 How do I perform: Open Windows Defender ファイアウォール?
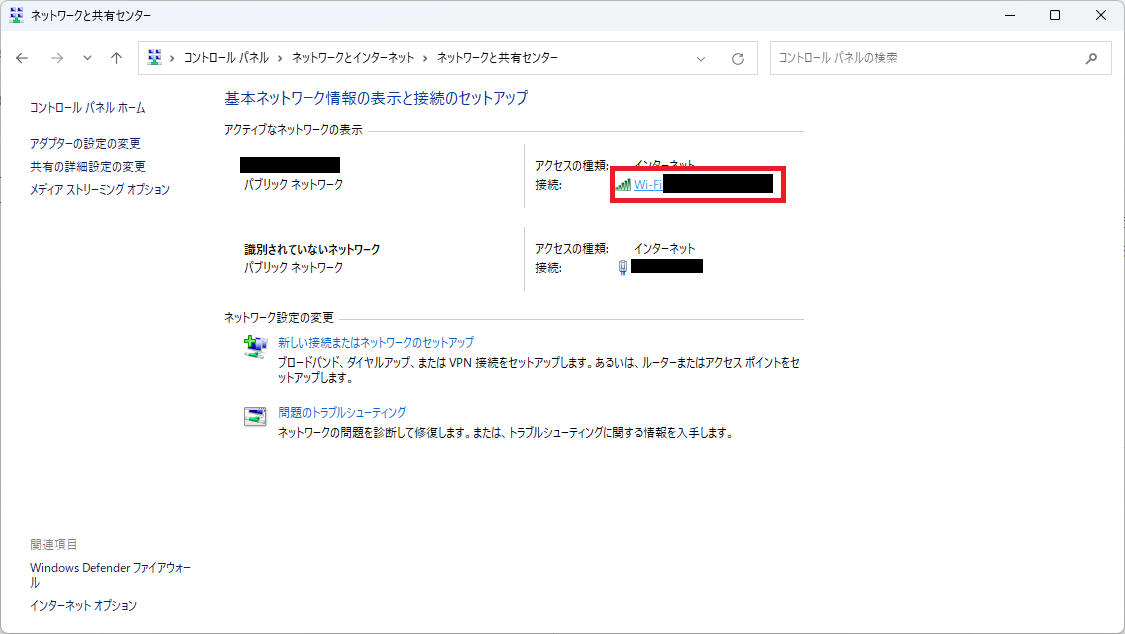point(110,575)
